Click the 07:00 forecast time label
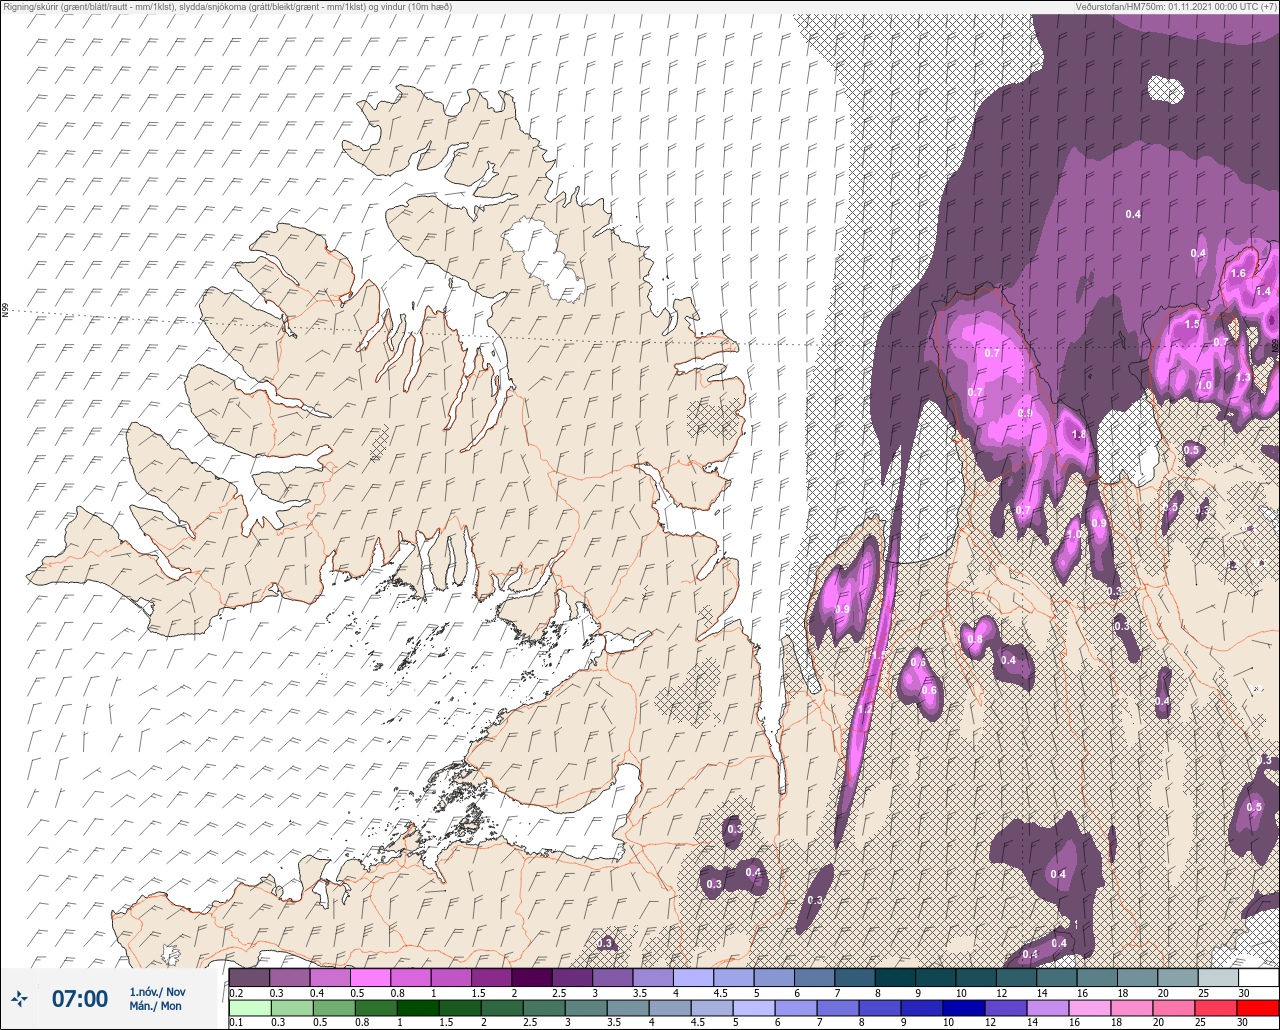 click(x=79, y=998)
